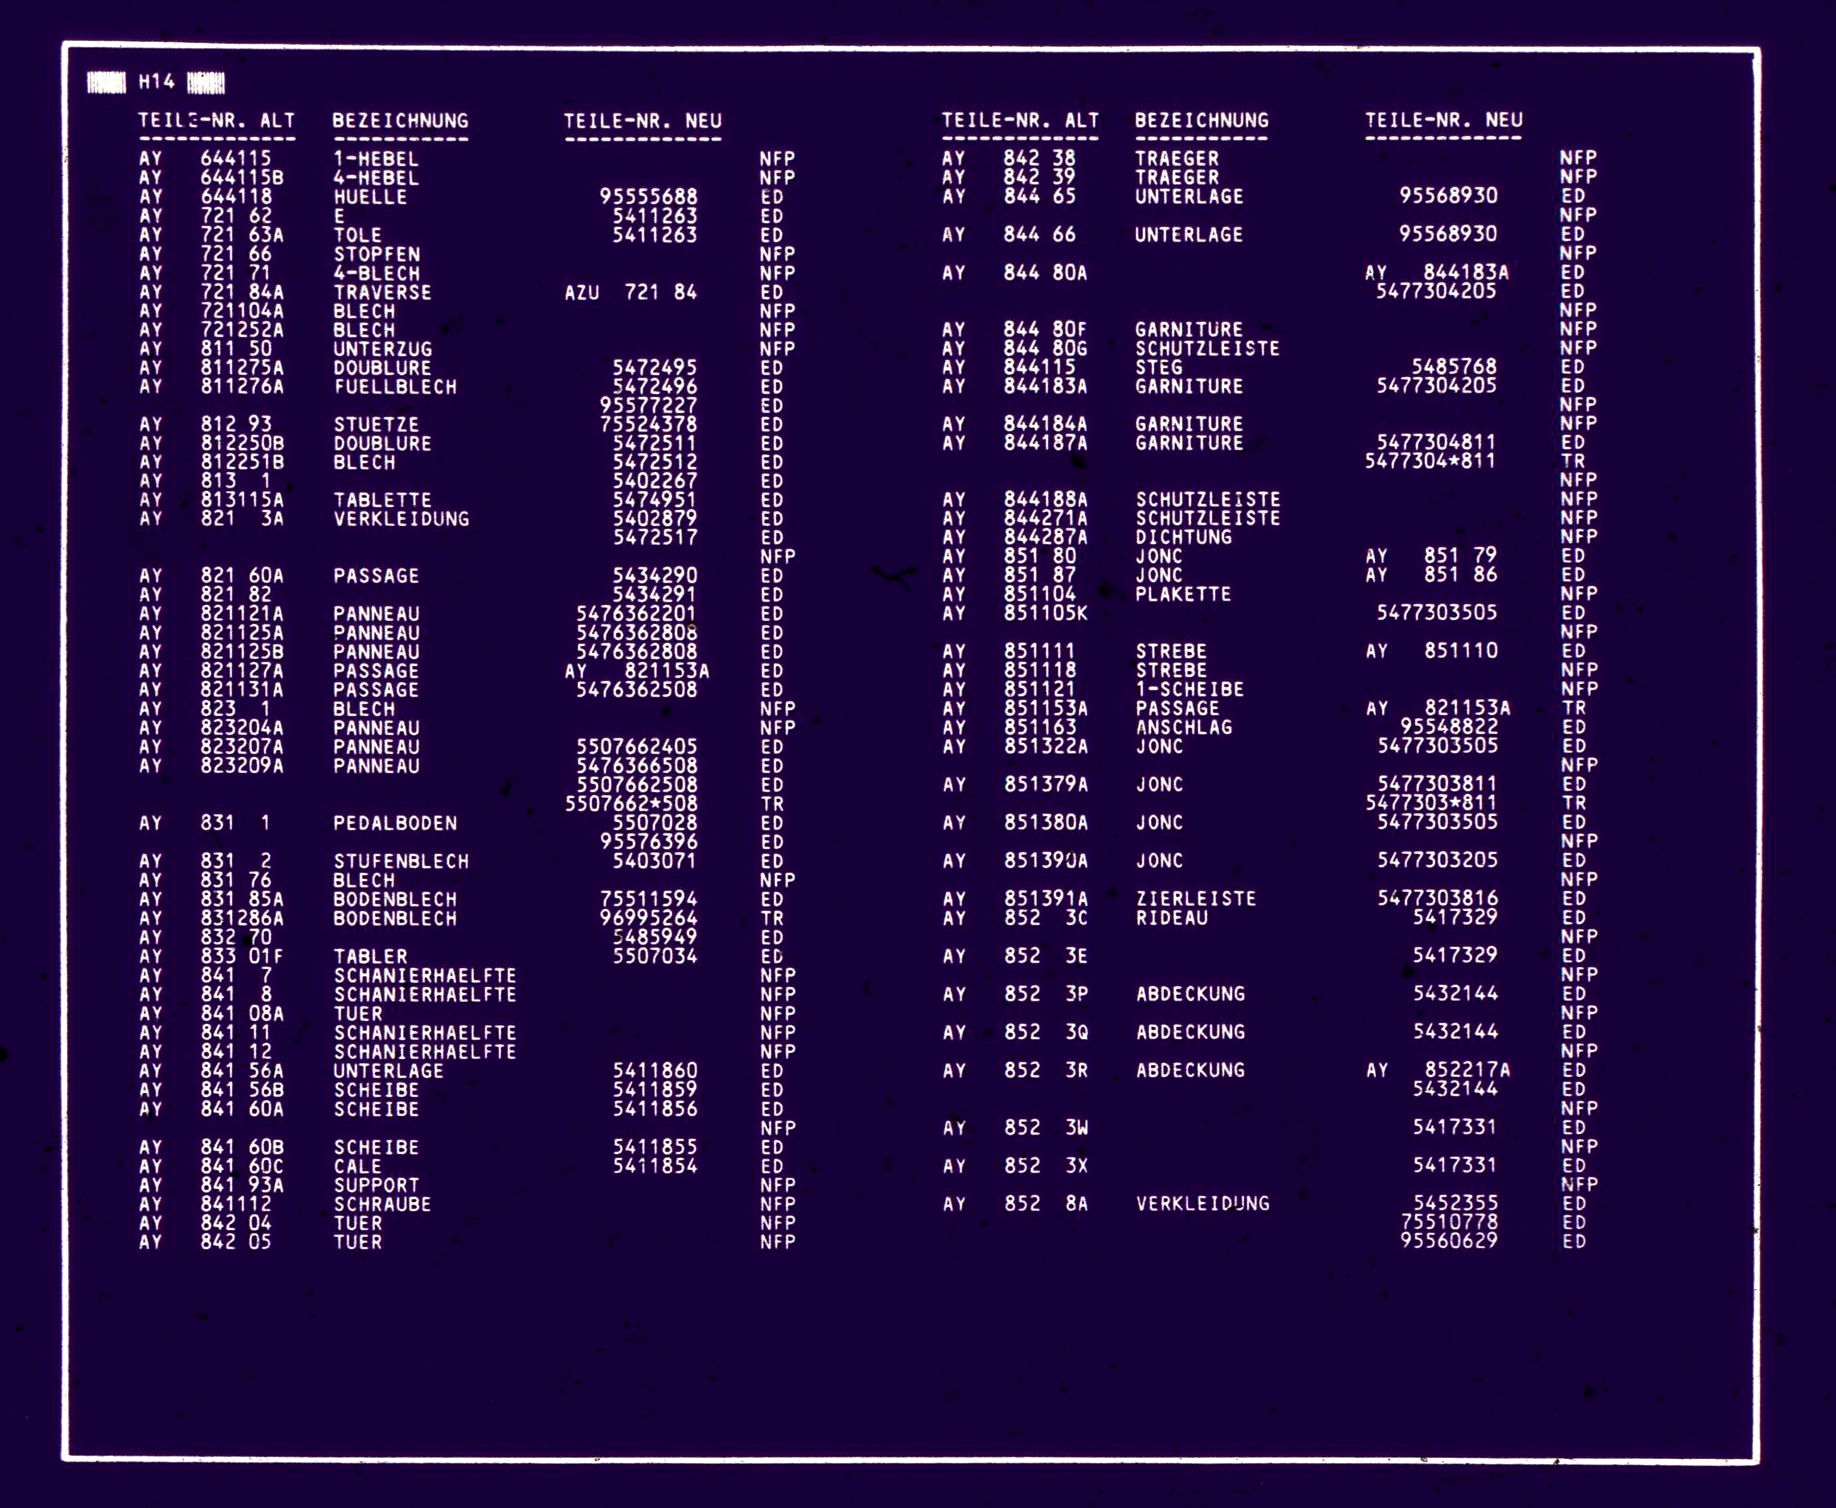Select old part number 842 38

[x=1040, y=158]
